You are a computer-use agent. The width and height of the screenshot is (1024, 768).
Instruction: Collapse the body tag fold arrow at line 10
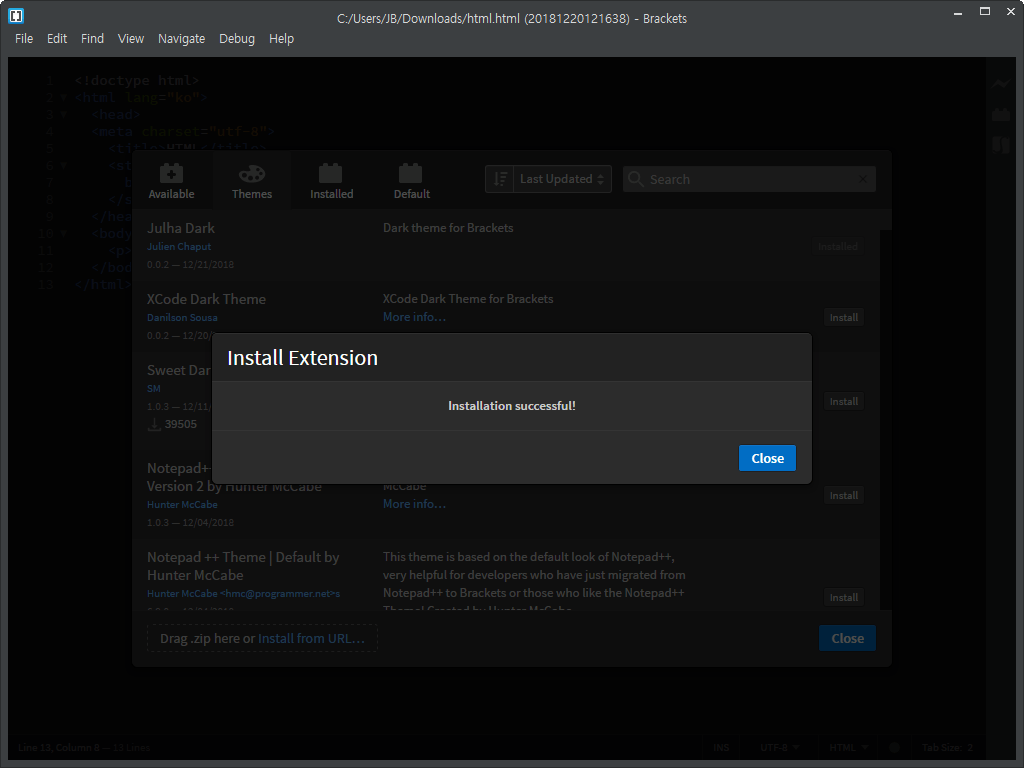[x=63, y=233]
